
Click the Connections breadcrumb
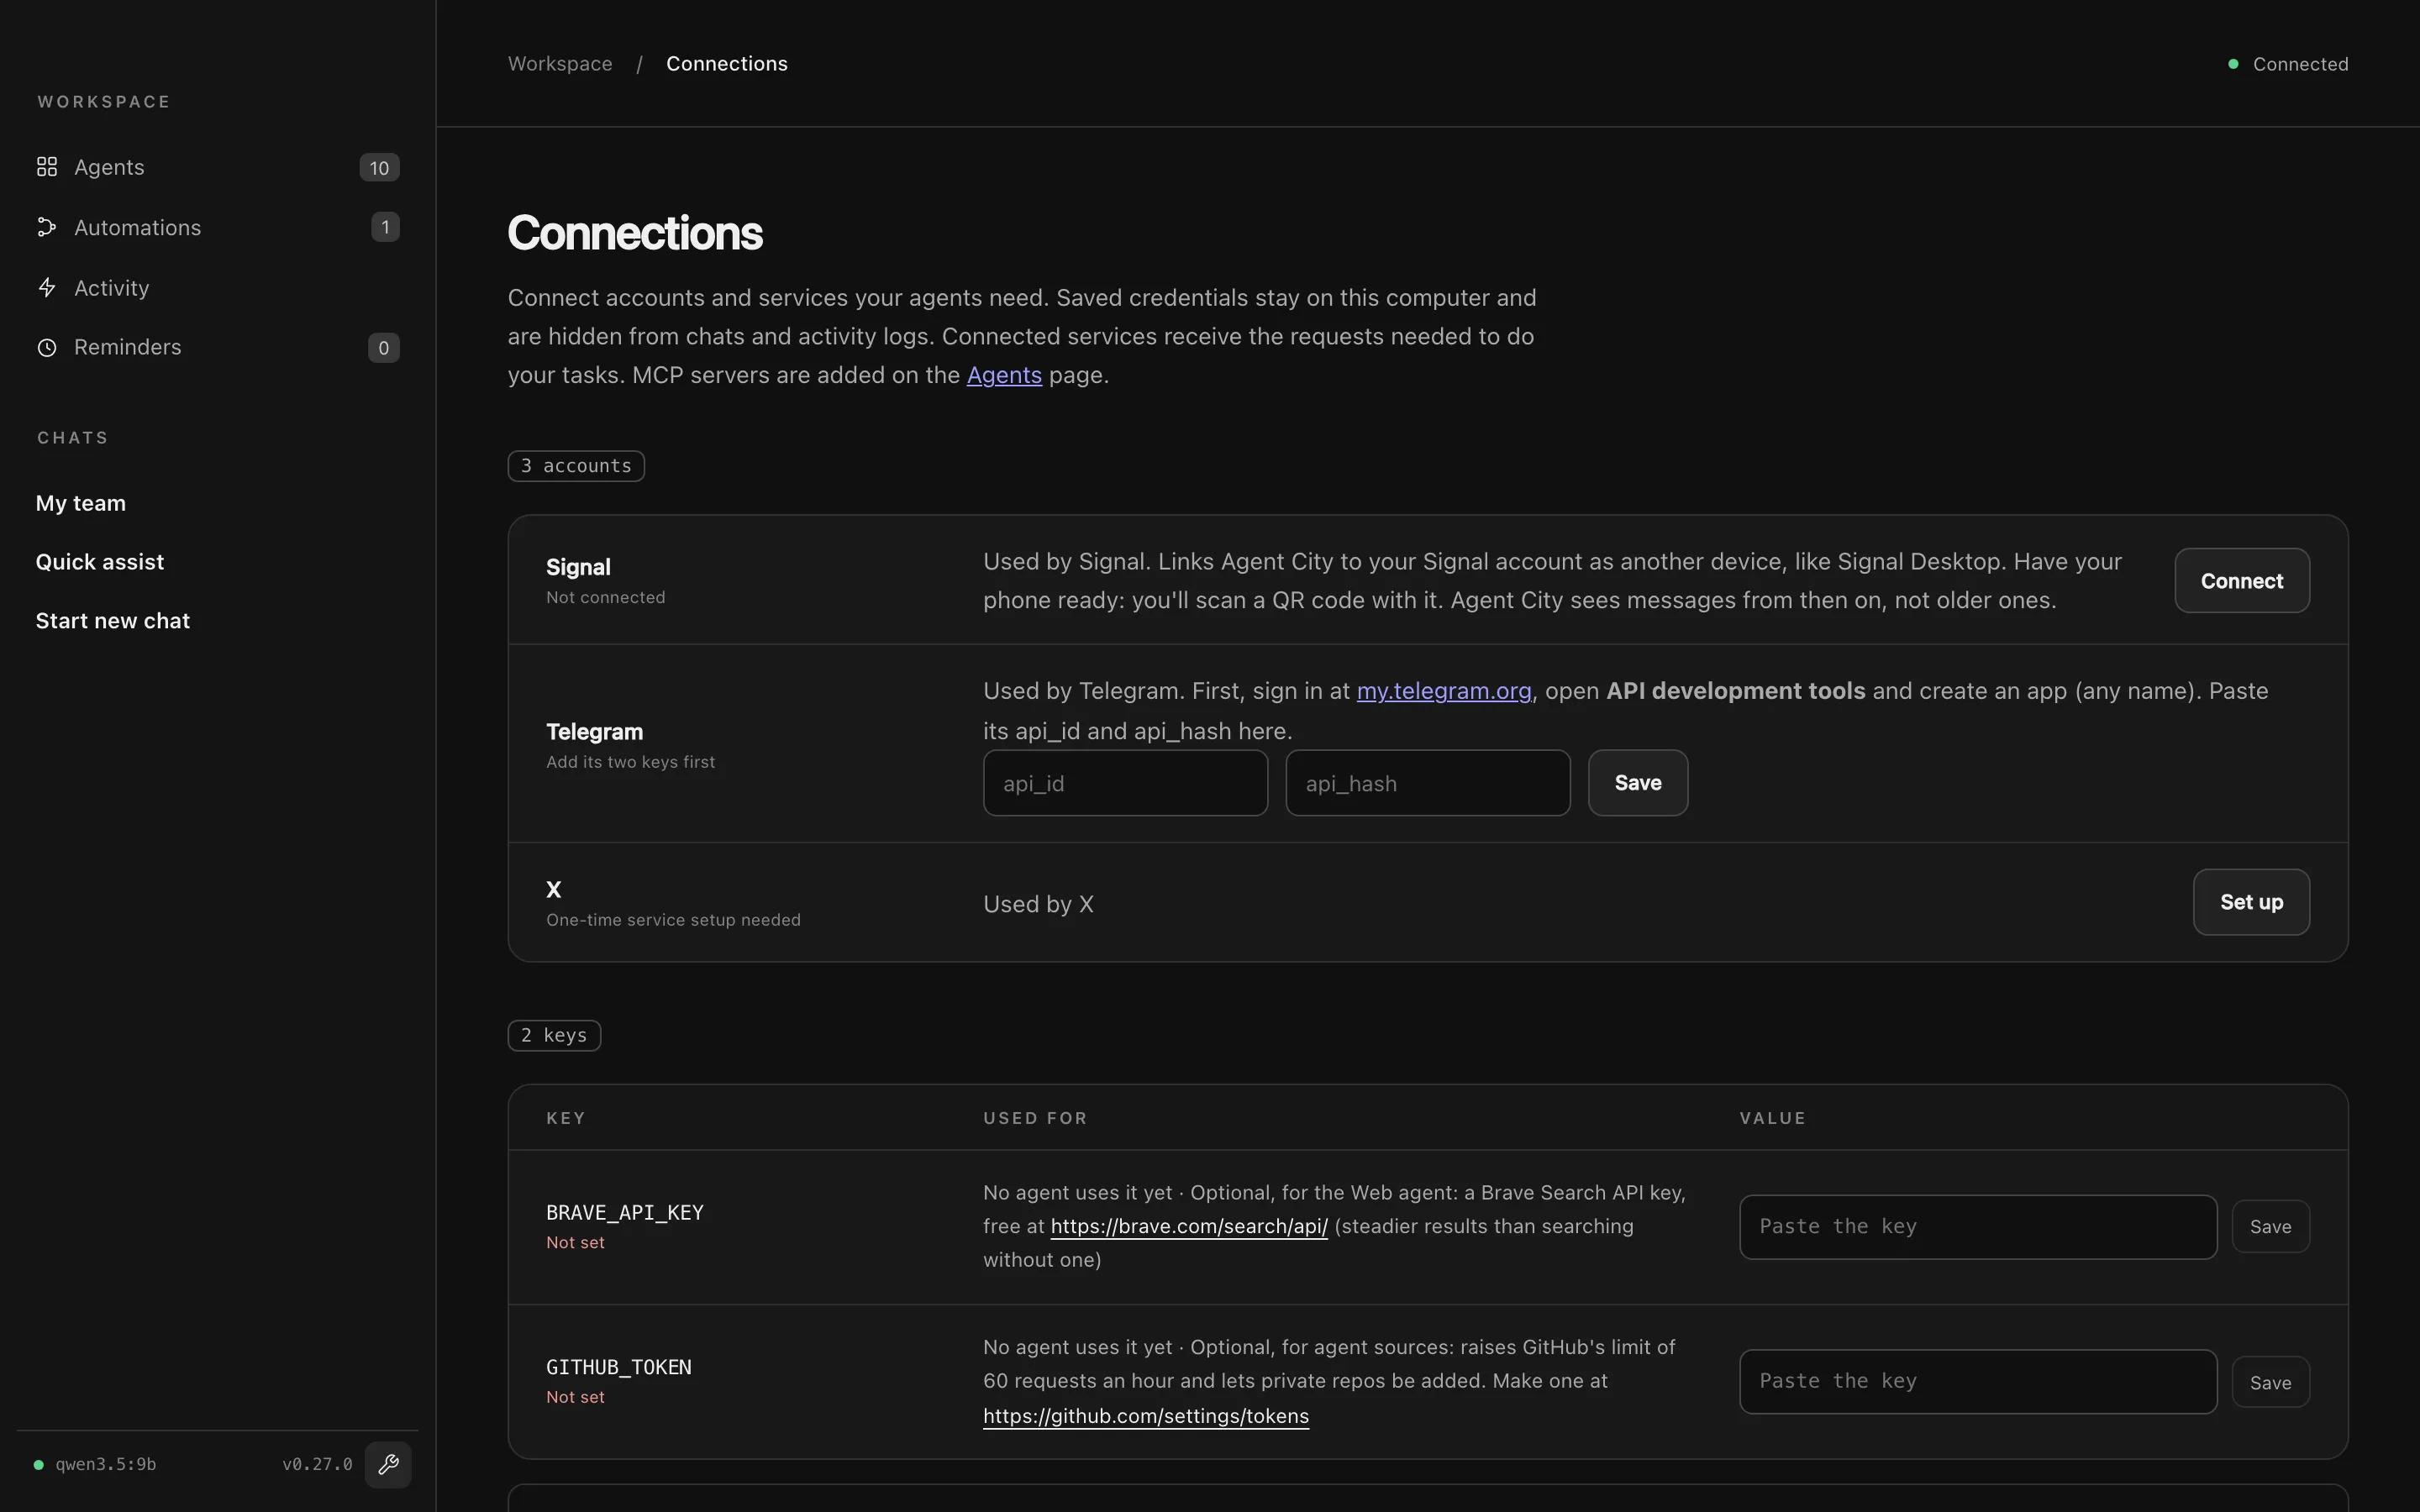tap(727, 64)
